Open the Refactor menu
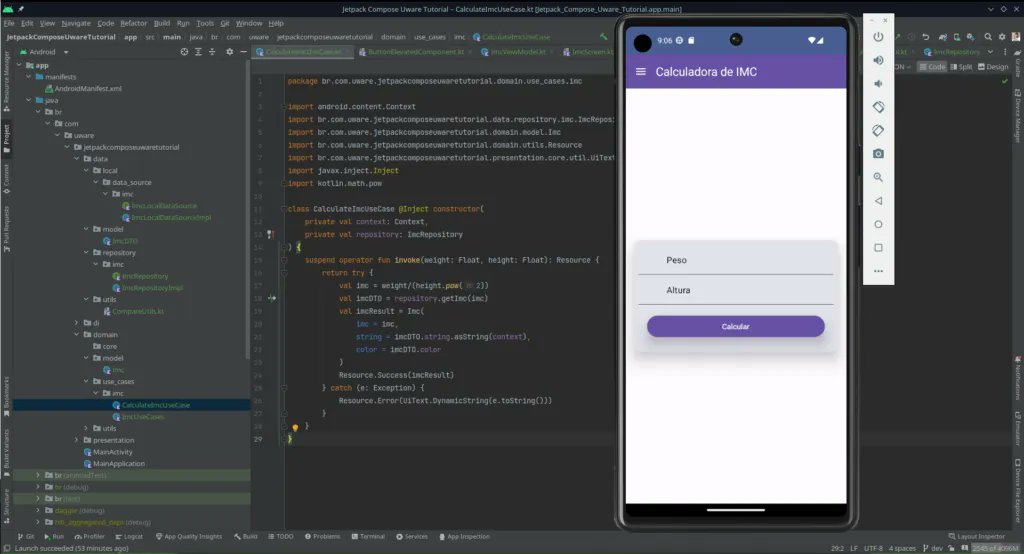This screenshot has height=554, width=1024. coord(133,23)
